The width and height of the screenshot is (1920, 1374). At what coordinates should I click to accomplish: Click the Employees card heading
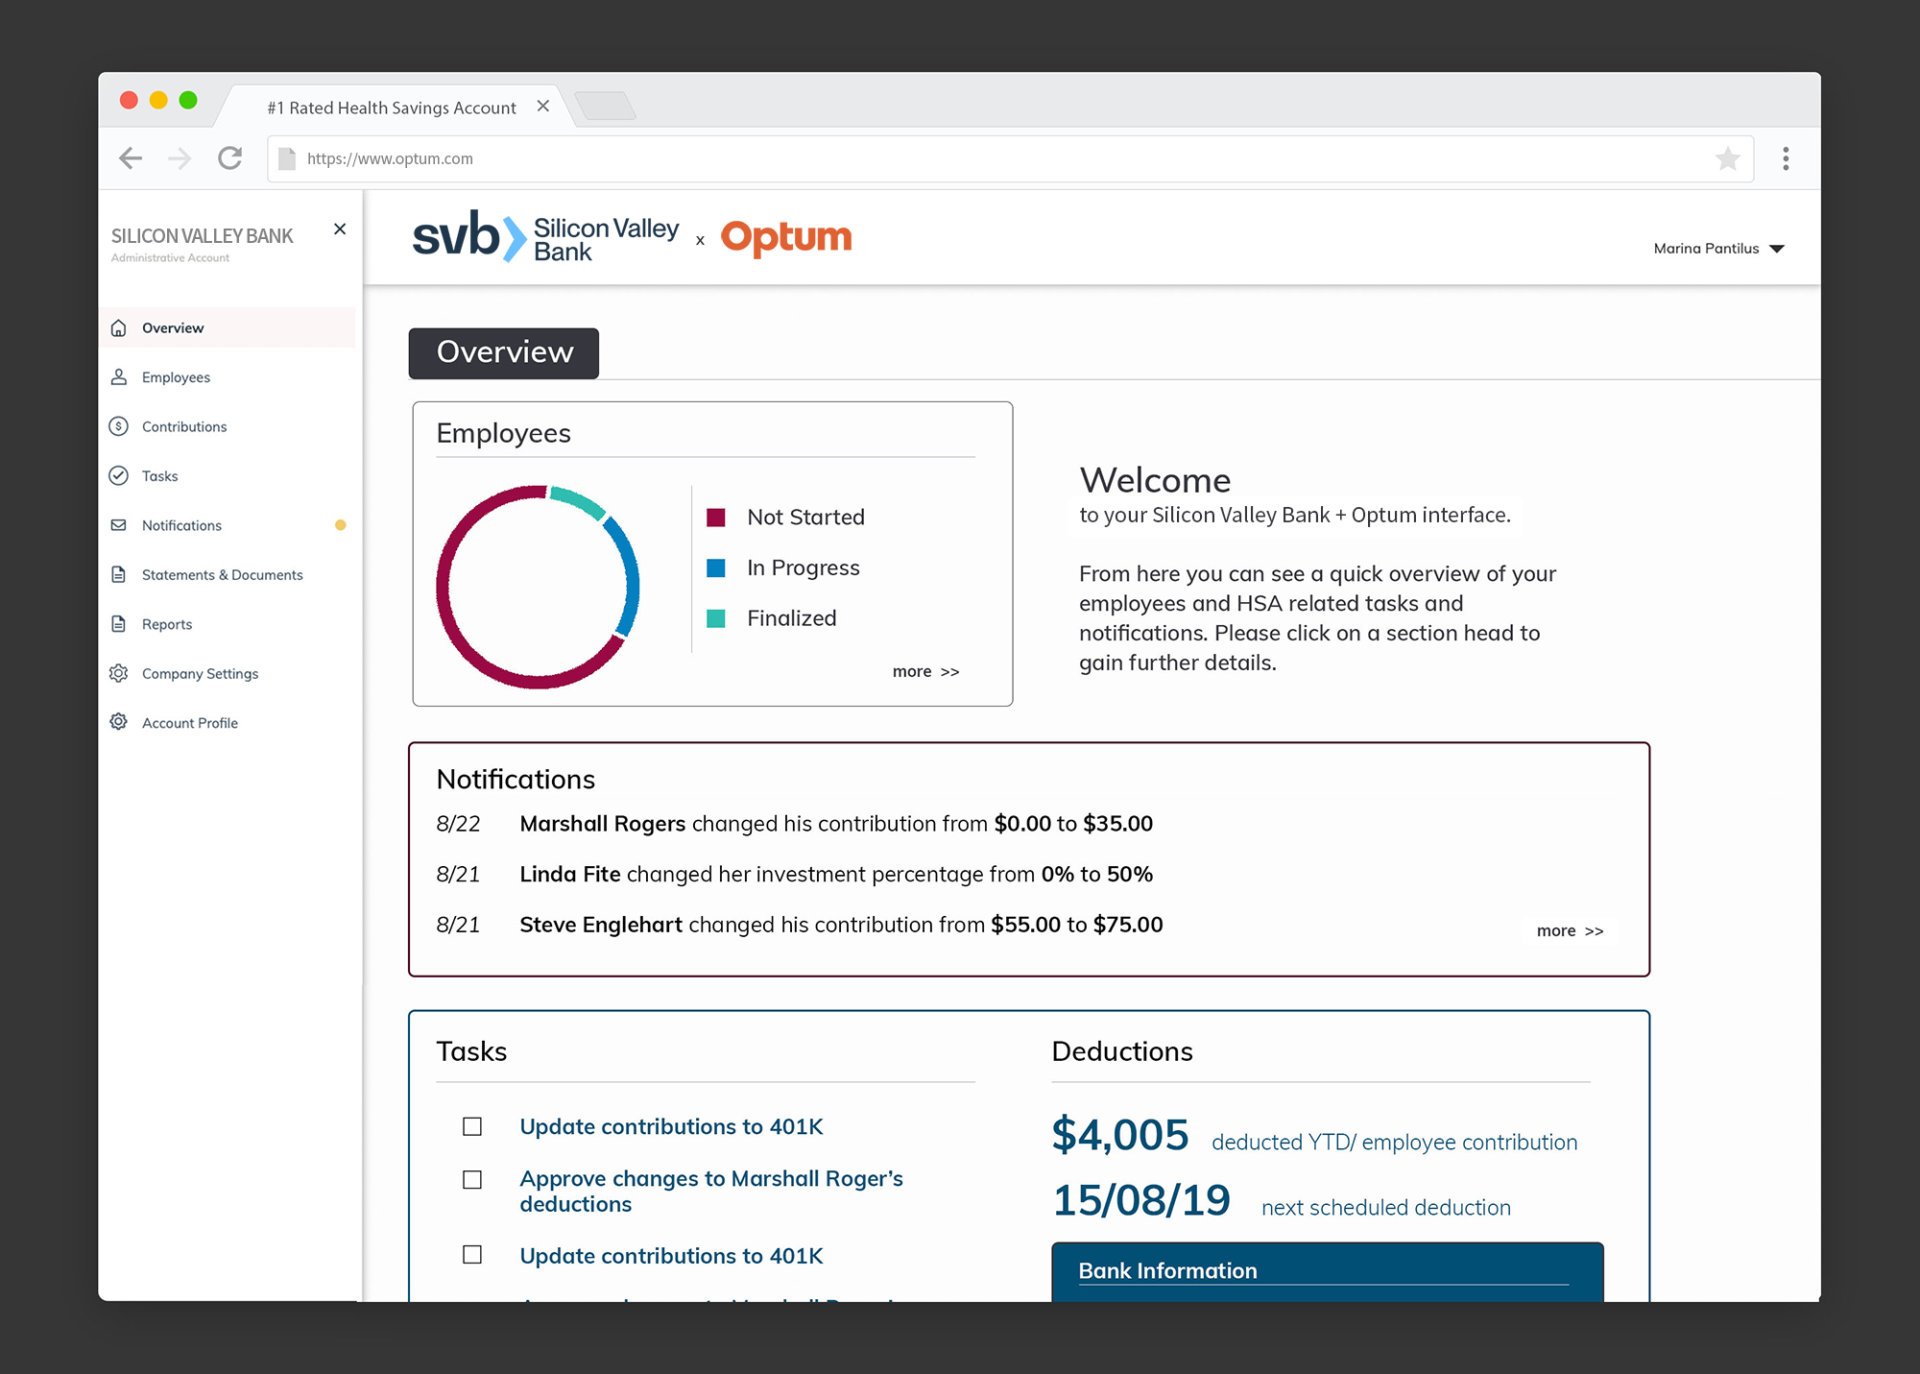click(503, 433)
